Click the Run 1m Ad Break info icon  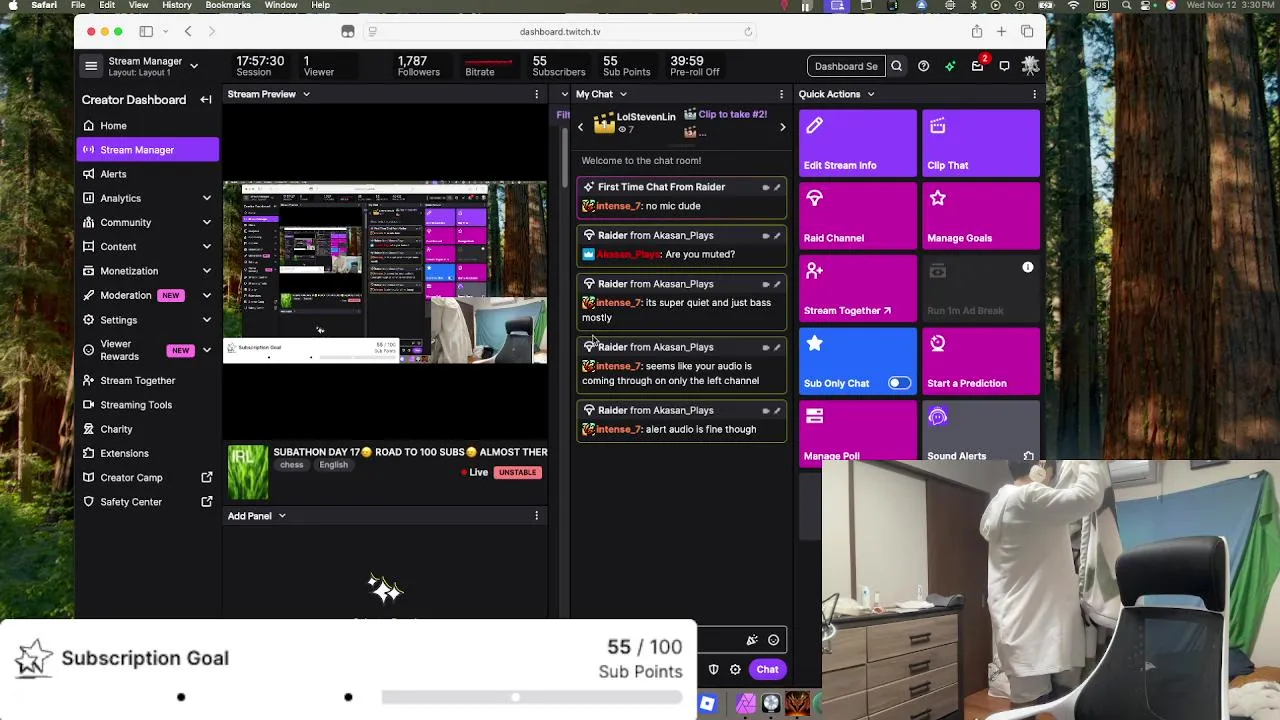pos(1027,268)
